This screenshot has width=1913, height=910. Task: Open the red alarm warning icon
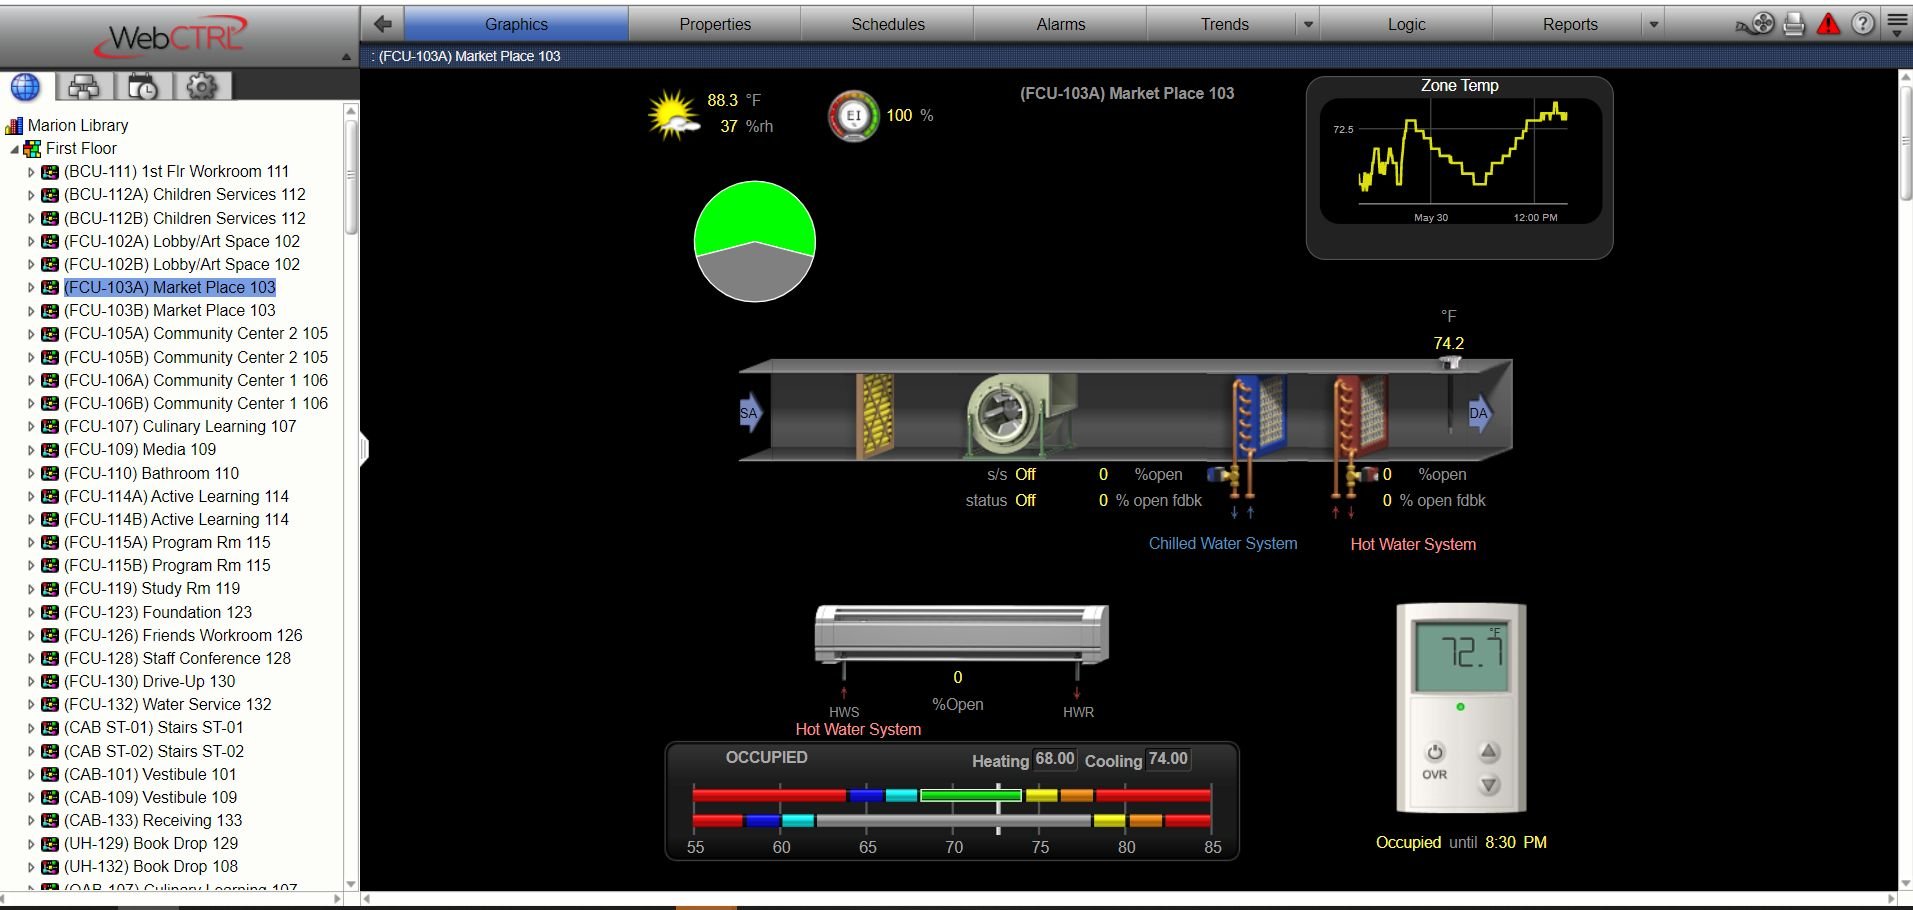(1828, 24)
